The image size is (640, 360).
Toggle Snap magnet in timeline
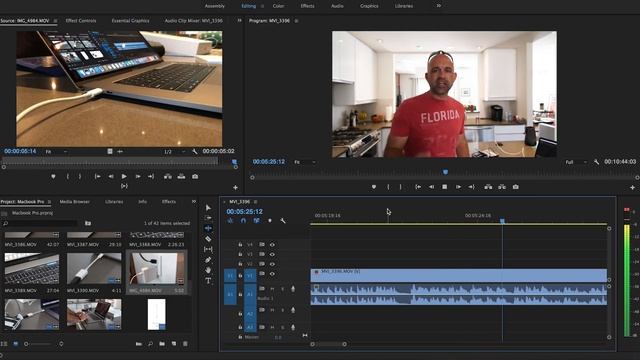(x=243, y=220)
